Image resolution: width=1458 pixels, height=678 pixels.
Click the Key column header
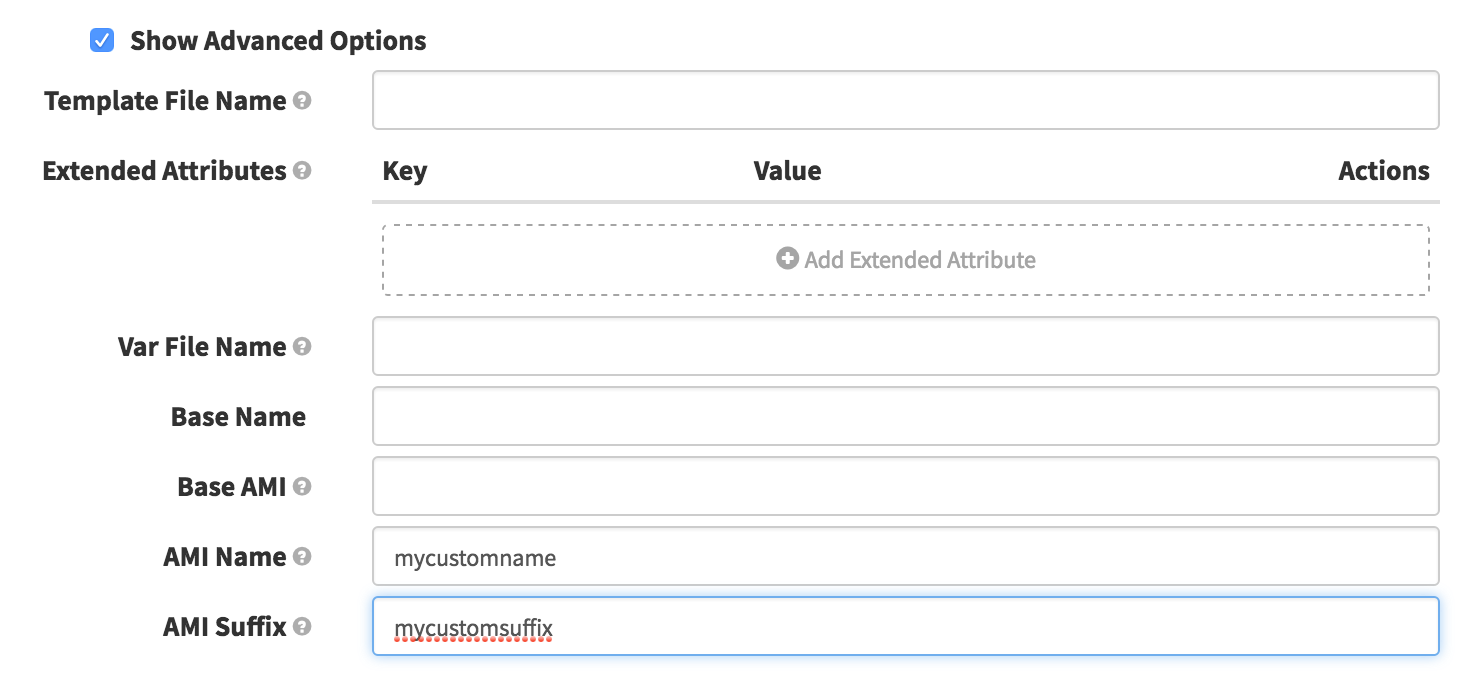click(x=405, y=171)
